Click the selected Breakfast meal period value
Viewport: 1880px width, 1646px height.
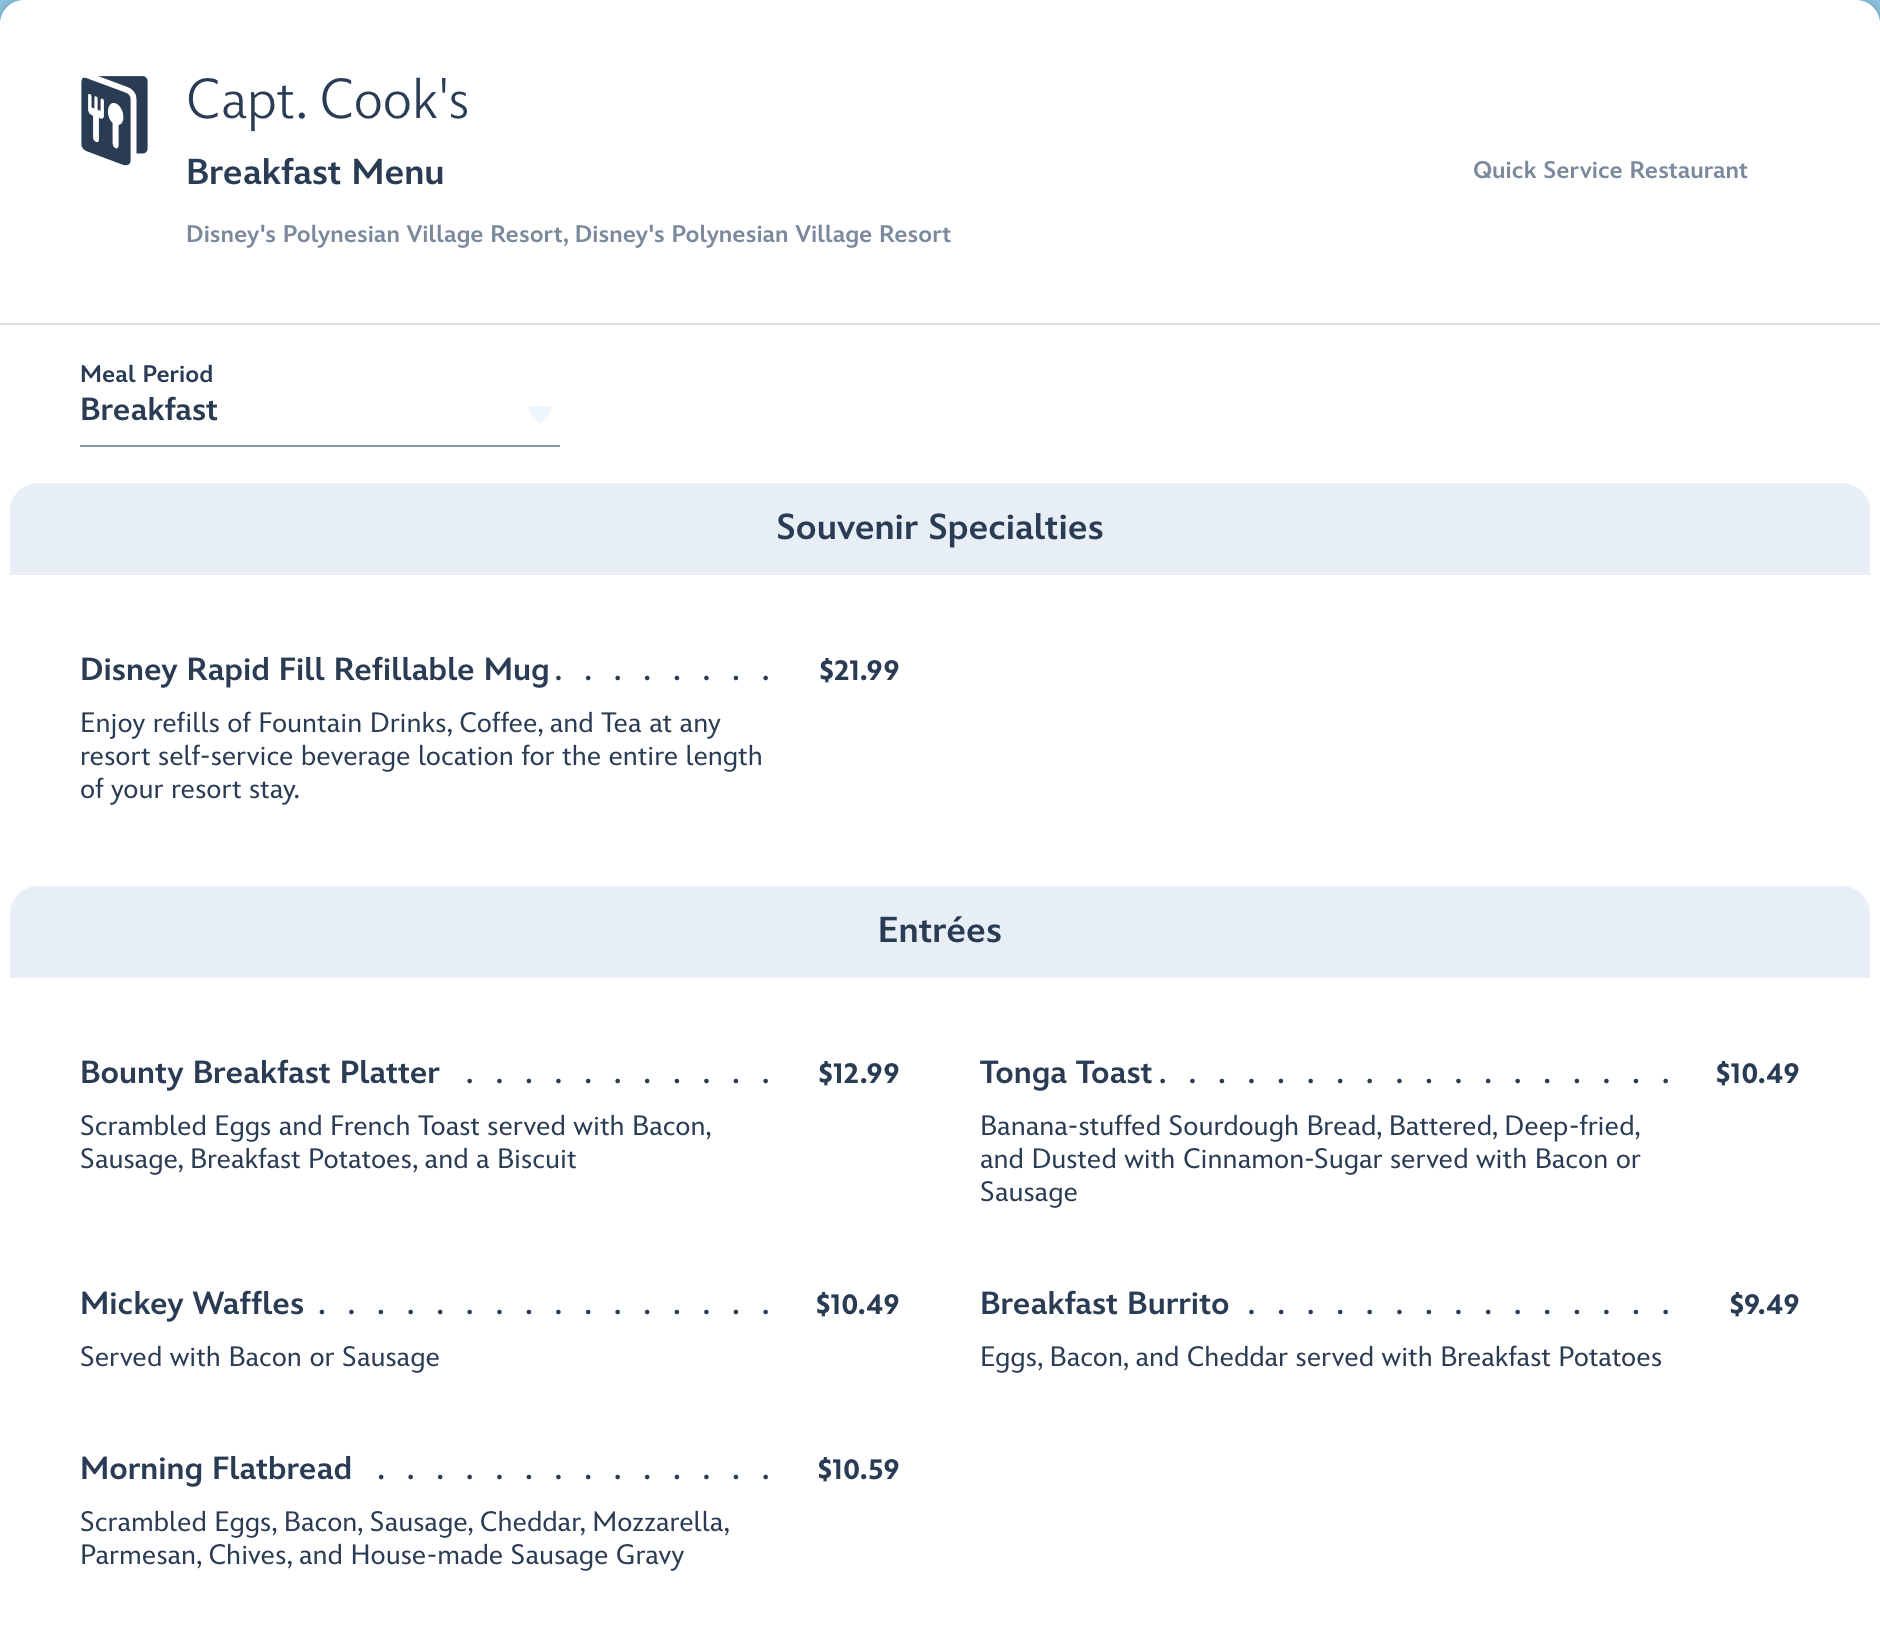tap(149, 410)
